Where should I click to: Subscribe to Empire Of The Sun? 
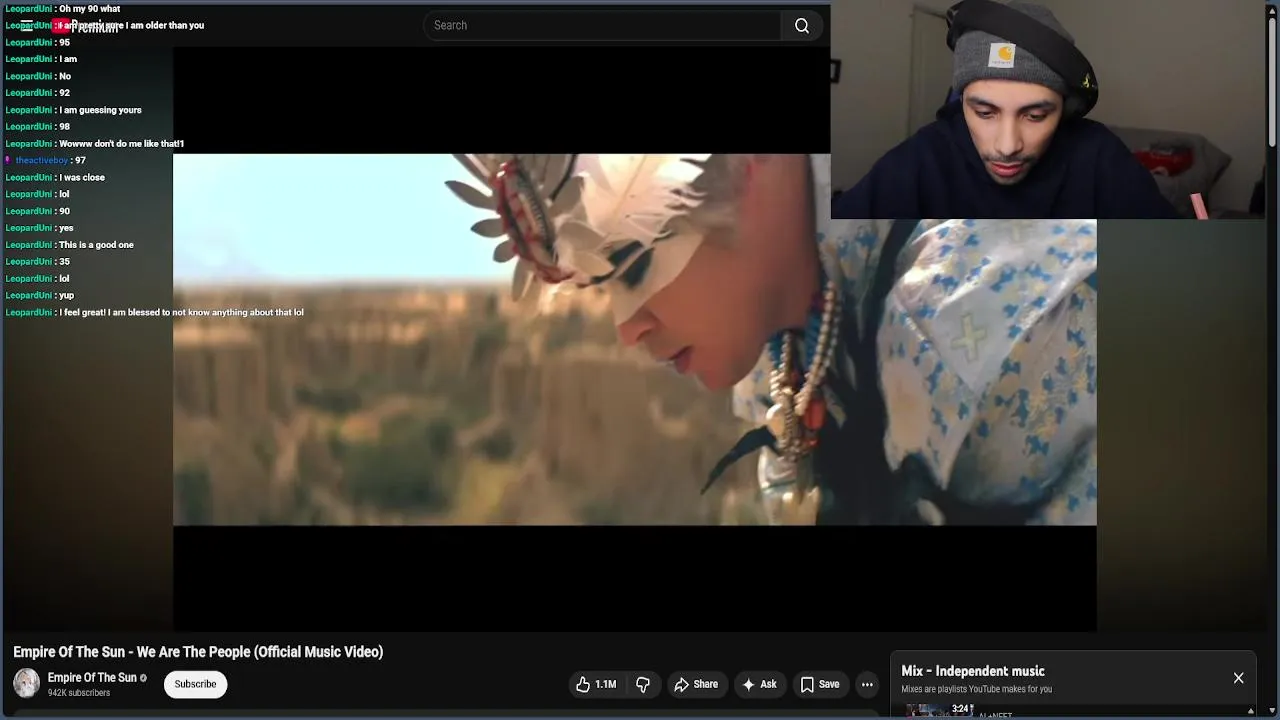click(x=195, y=684)
